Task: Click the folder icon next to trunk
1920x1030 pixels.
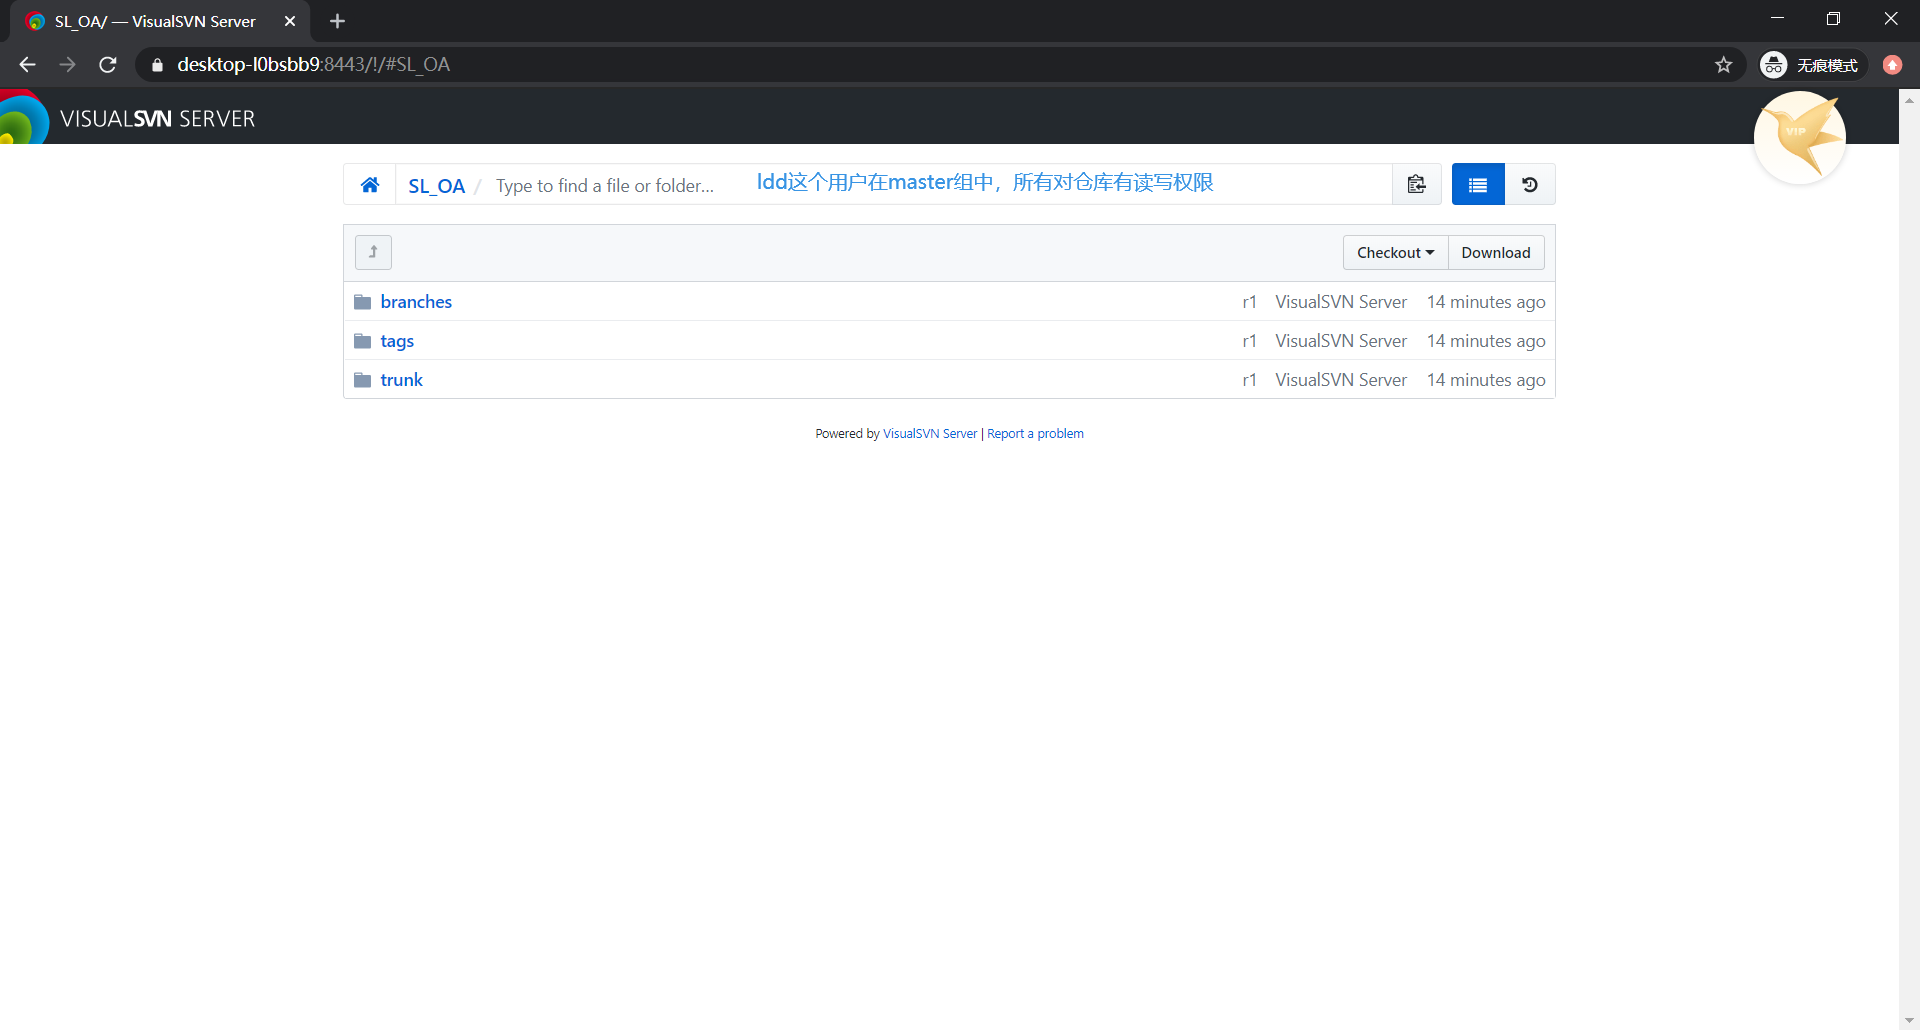Action: [363, 379]
